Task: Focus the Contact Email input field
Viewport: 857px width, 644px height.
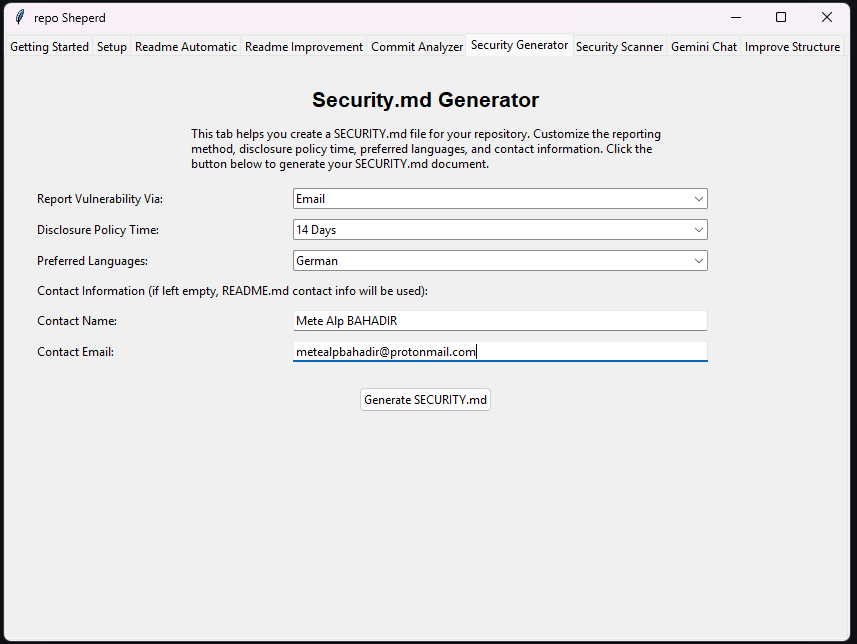Action: [x=500, y=352]
